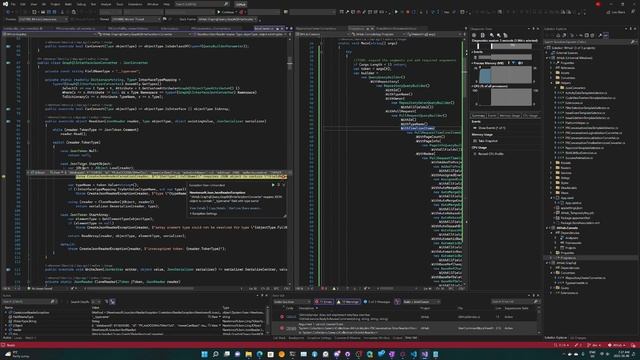The height and width of the screenshot is (360, 640).
Task: Switch to Summary tab in Diagnostic Tools
Action: click(x=478, y=116)
